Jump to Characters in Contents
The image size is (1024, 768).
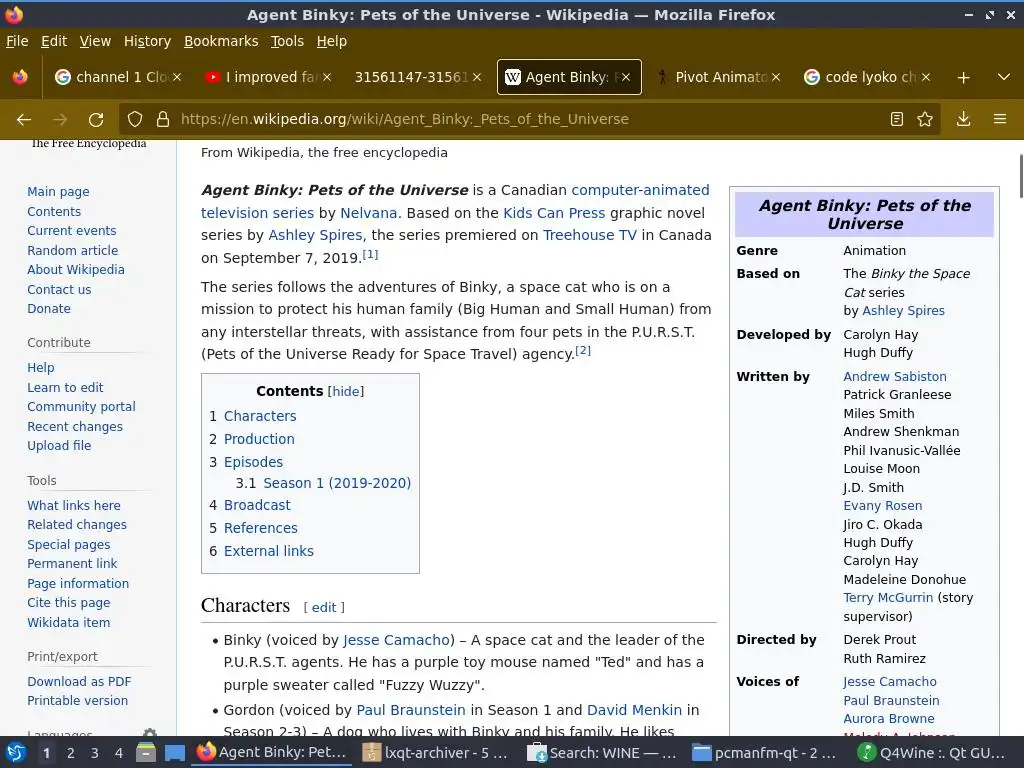click(260, 416)
